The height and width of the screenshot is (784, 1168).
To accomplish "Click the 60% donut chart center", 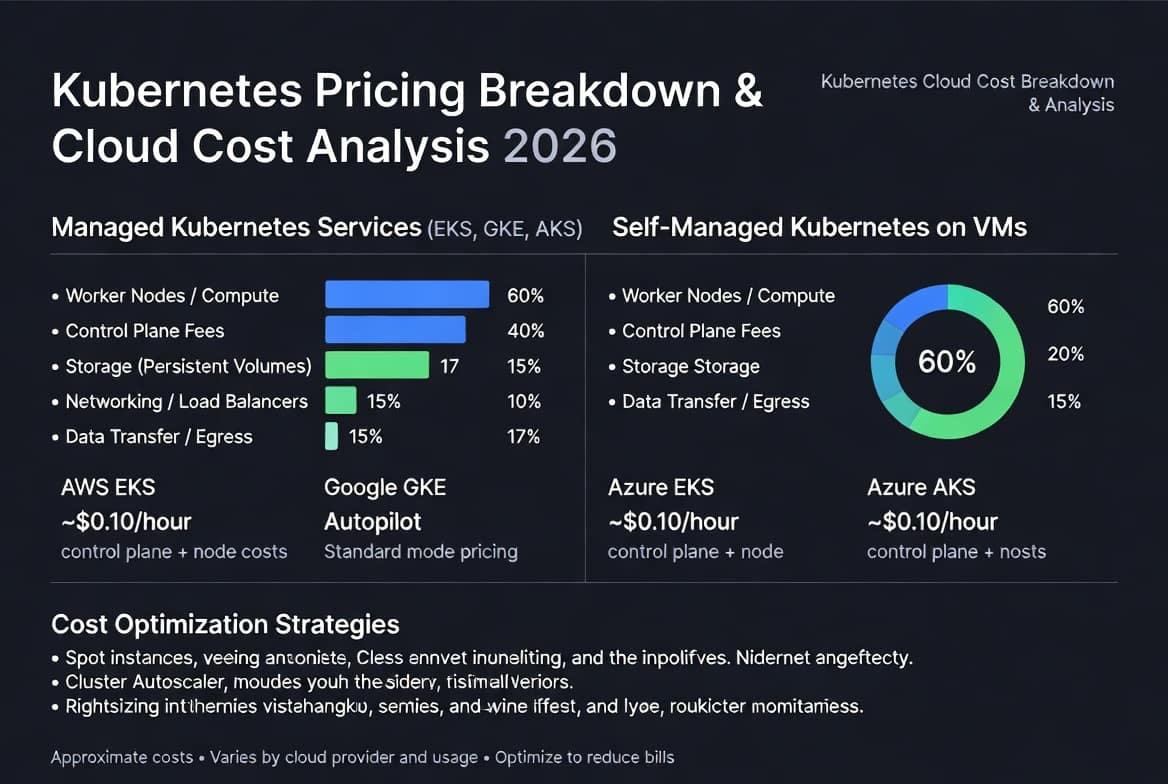I will tap(947, 361).
